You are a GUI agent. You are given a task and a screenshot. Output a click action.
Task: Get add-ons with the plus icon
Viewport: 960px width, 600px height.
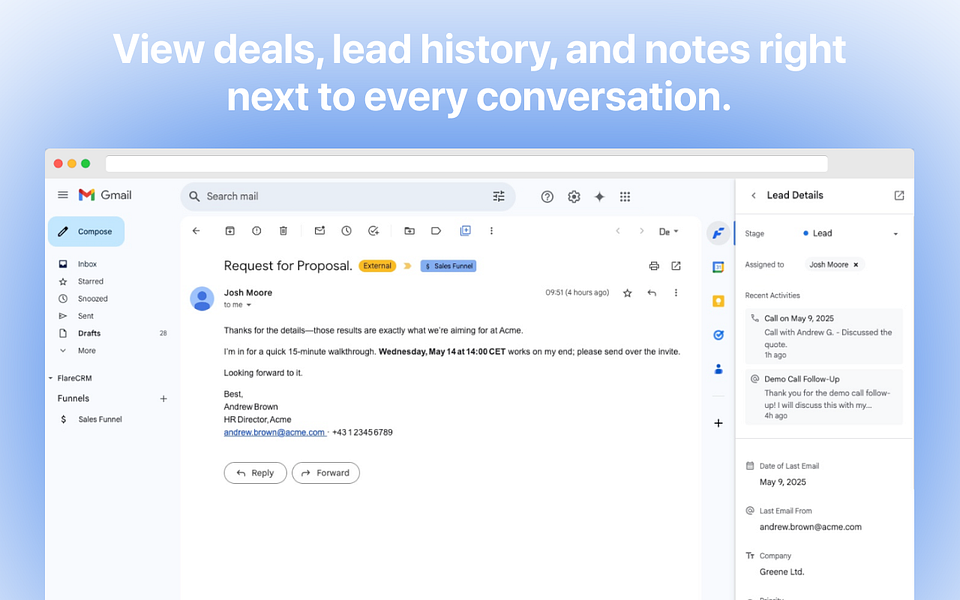click(718, 423)
